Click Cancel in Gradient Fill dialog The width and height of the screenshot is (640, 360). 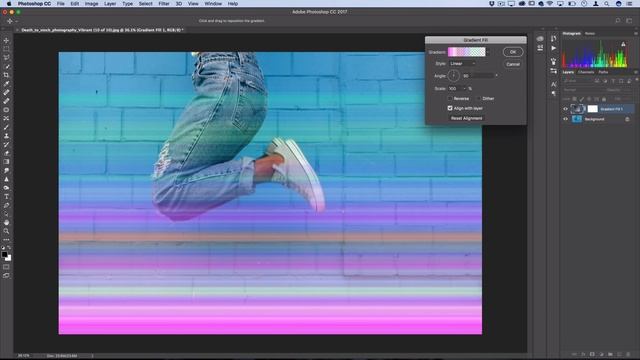tap(513, 64)
